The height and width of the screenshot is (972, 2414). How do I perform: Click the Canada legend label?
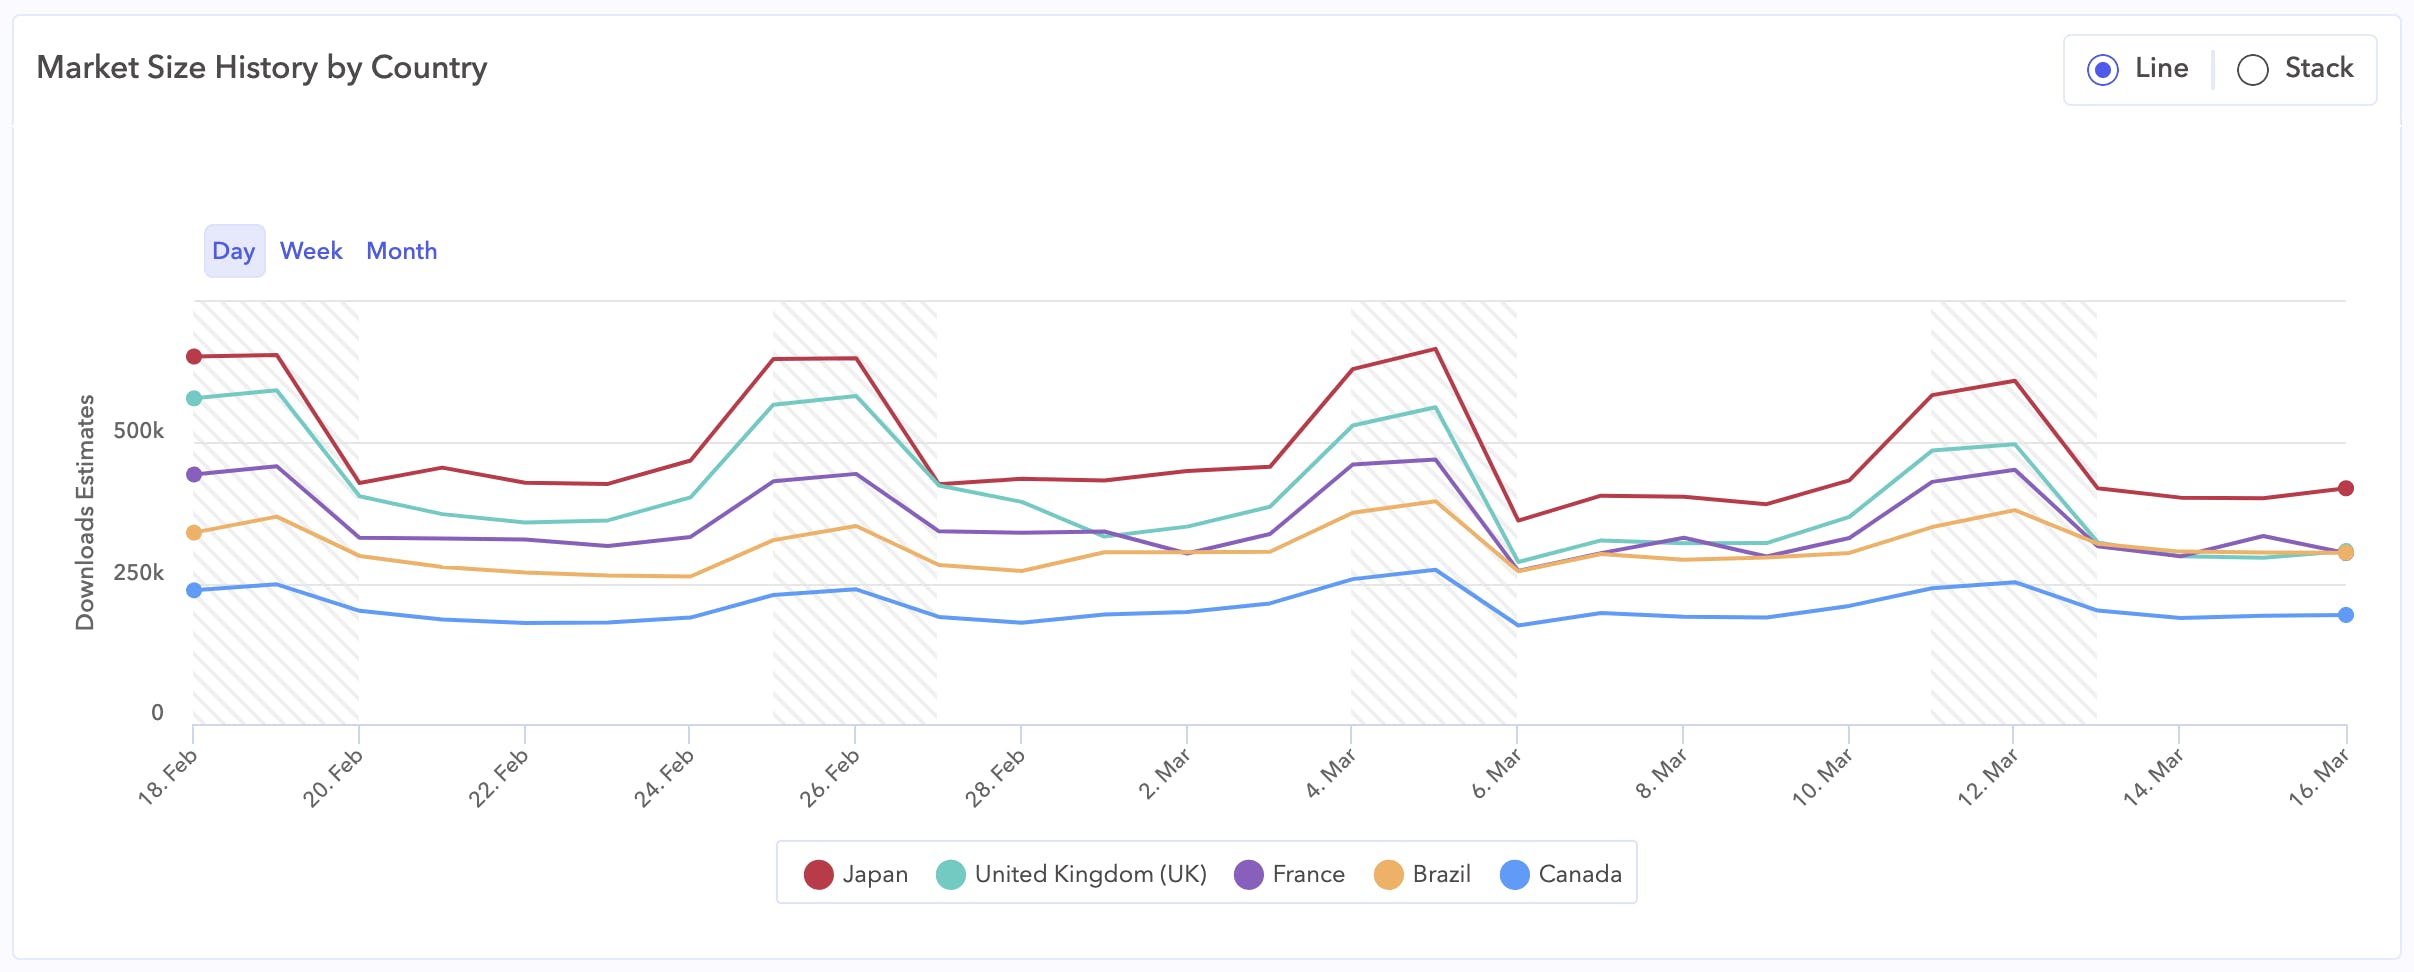click(1580, 874)
